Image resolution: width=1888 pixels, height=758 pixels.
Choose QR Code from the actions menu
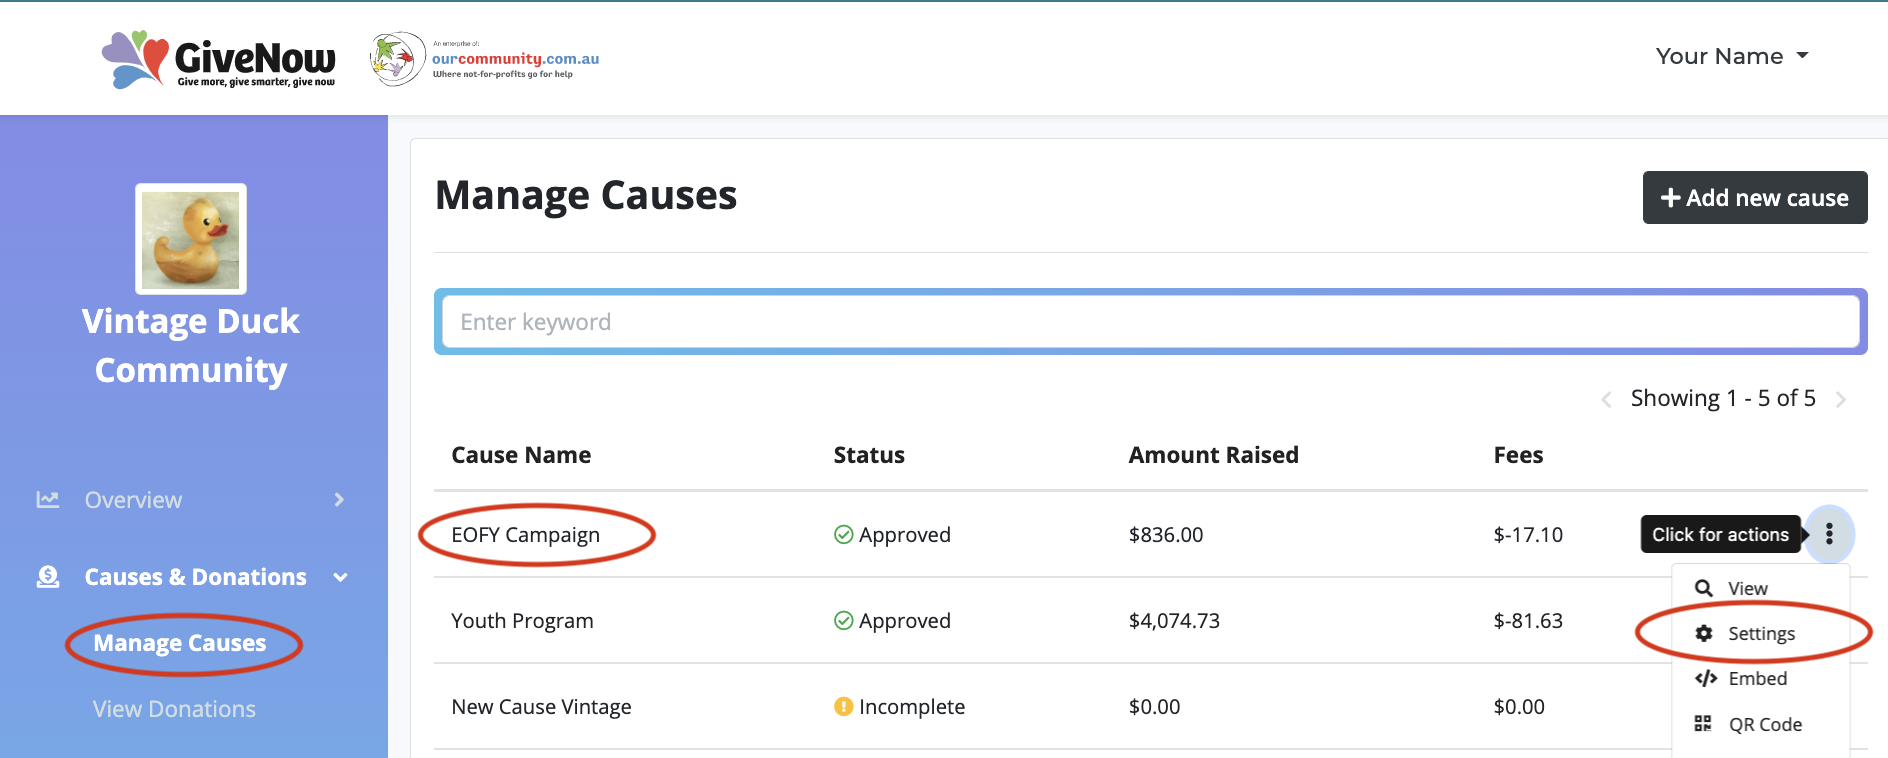pyautogui.click(x=1765, y=725)
